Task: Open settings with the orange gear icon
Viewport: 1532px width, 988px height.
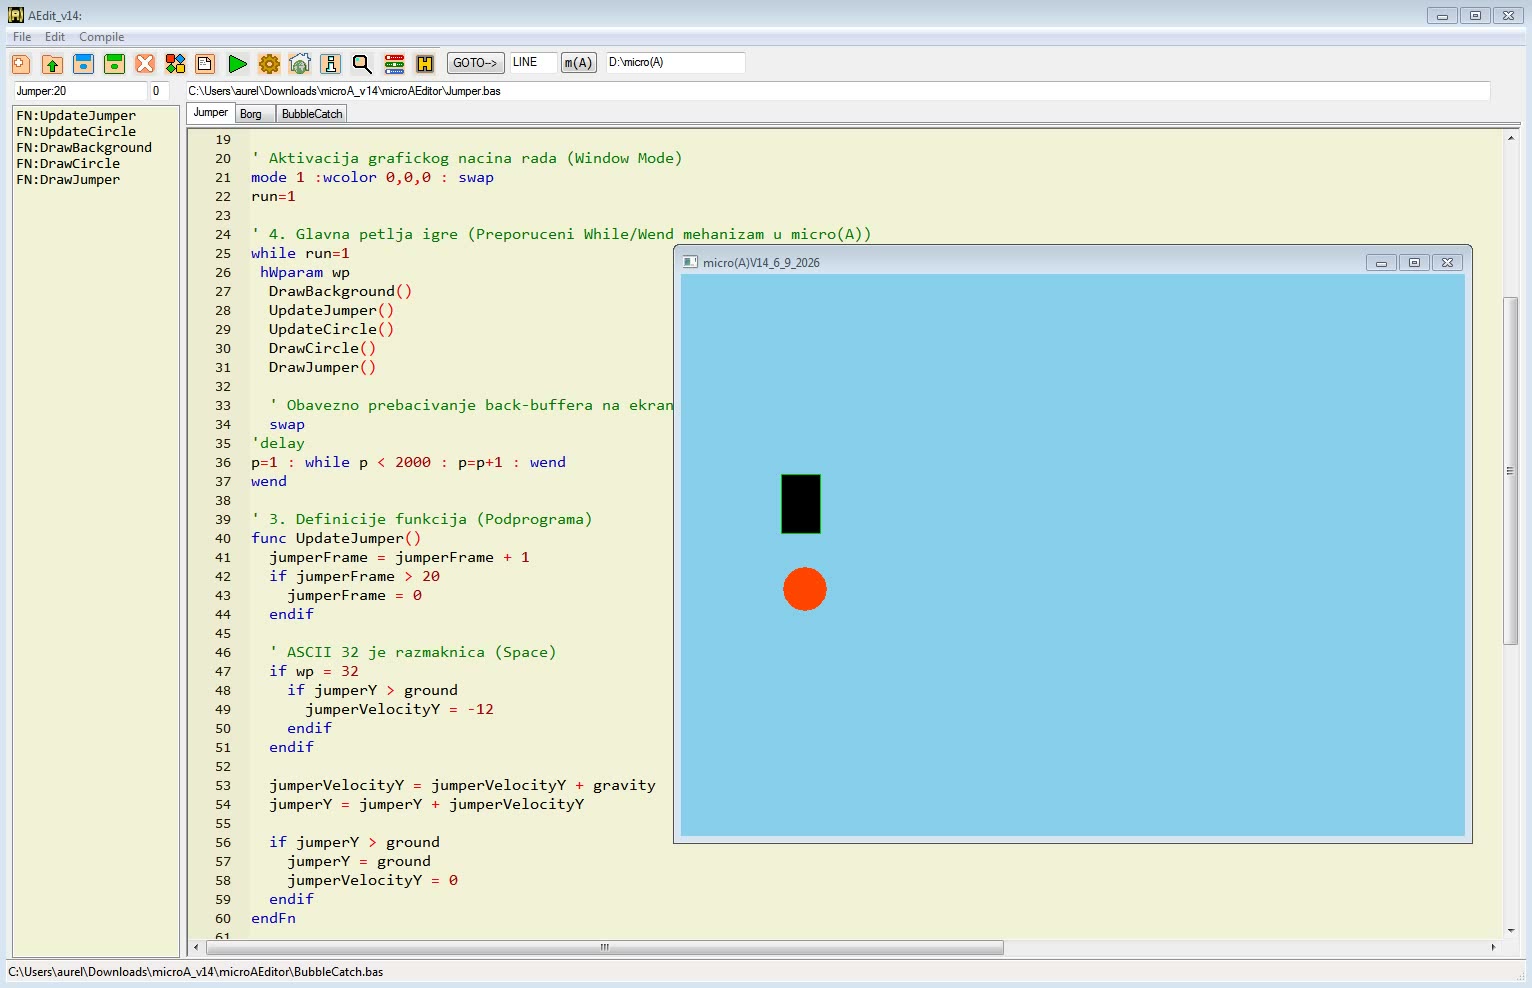Action: click(269, 64)
